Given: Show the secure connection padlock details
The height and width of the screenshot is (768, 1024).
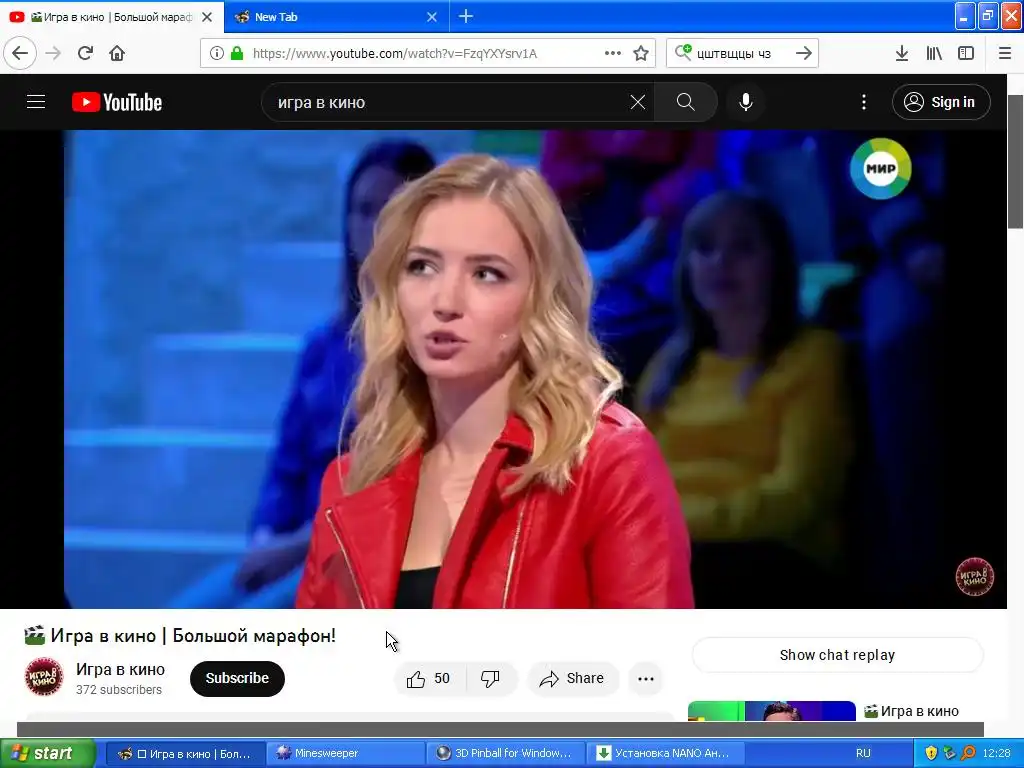Looking at the screenshot, I should coord(237,53).
